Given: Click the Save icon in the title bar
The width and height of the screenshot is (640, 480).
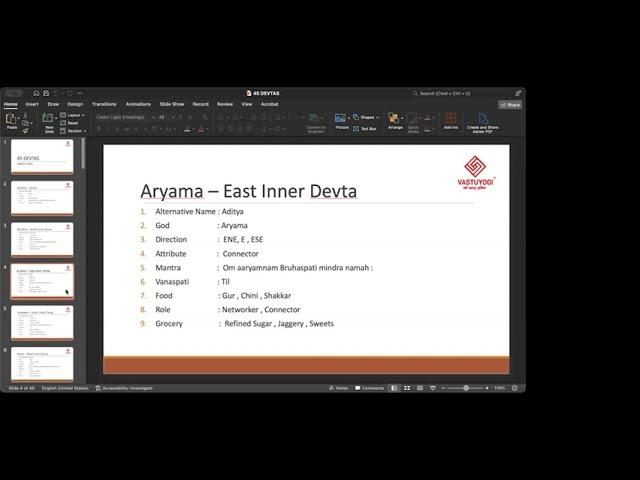Looking at the screenshot, I should pos(46,93).
